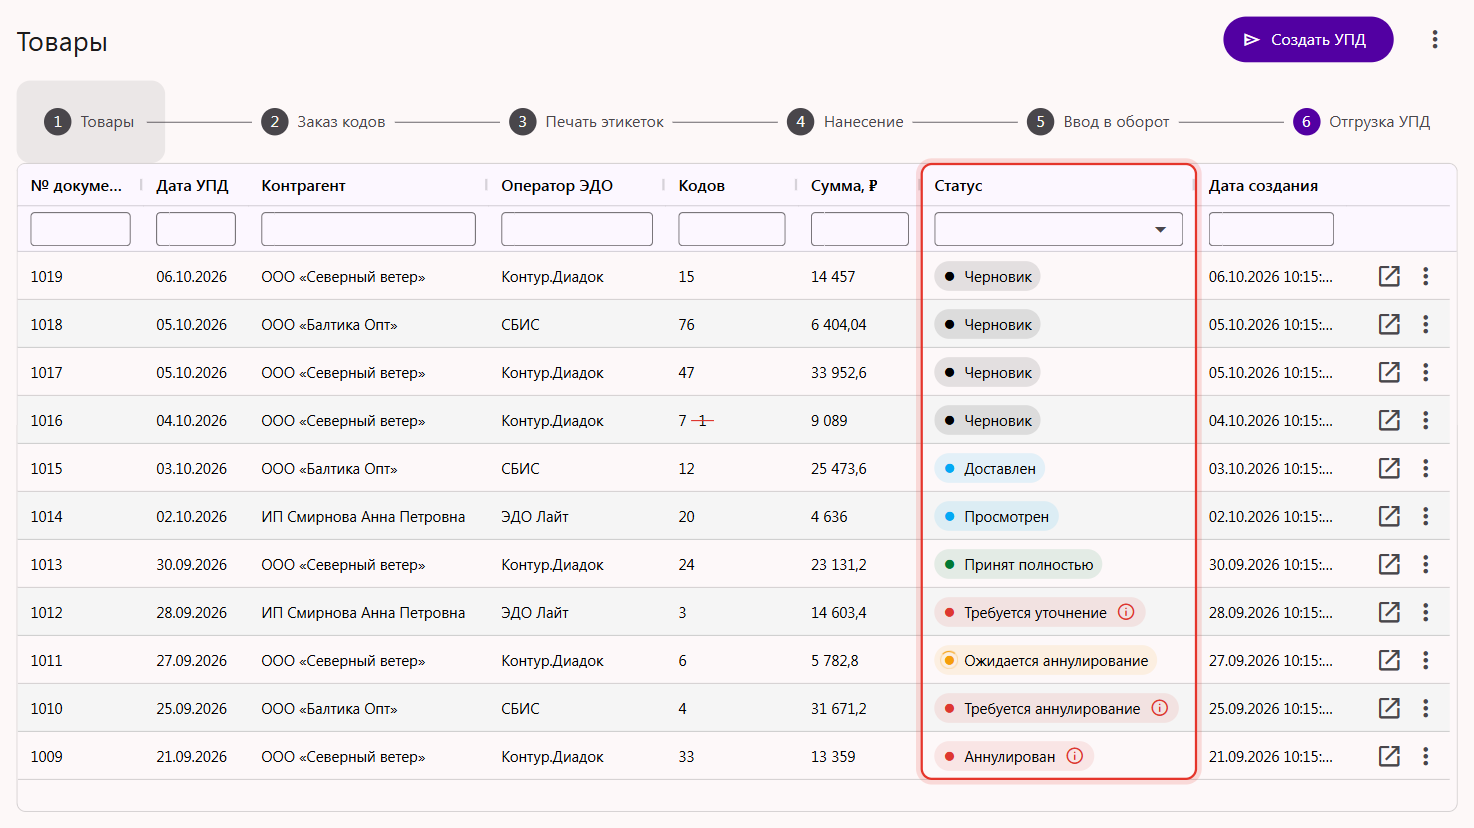Open document 1019 via external link icon
The image size is (1474, 828).
pyautogui.click(x=1389, y=276)
